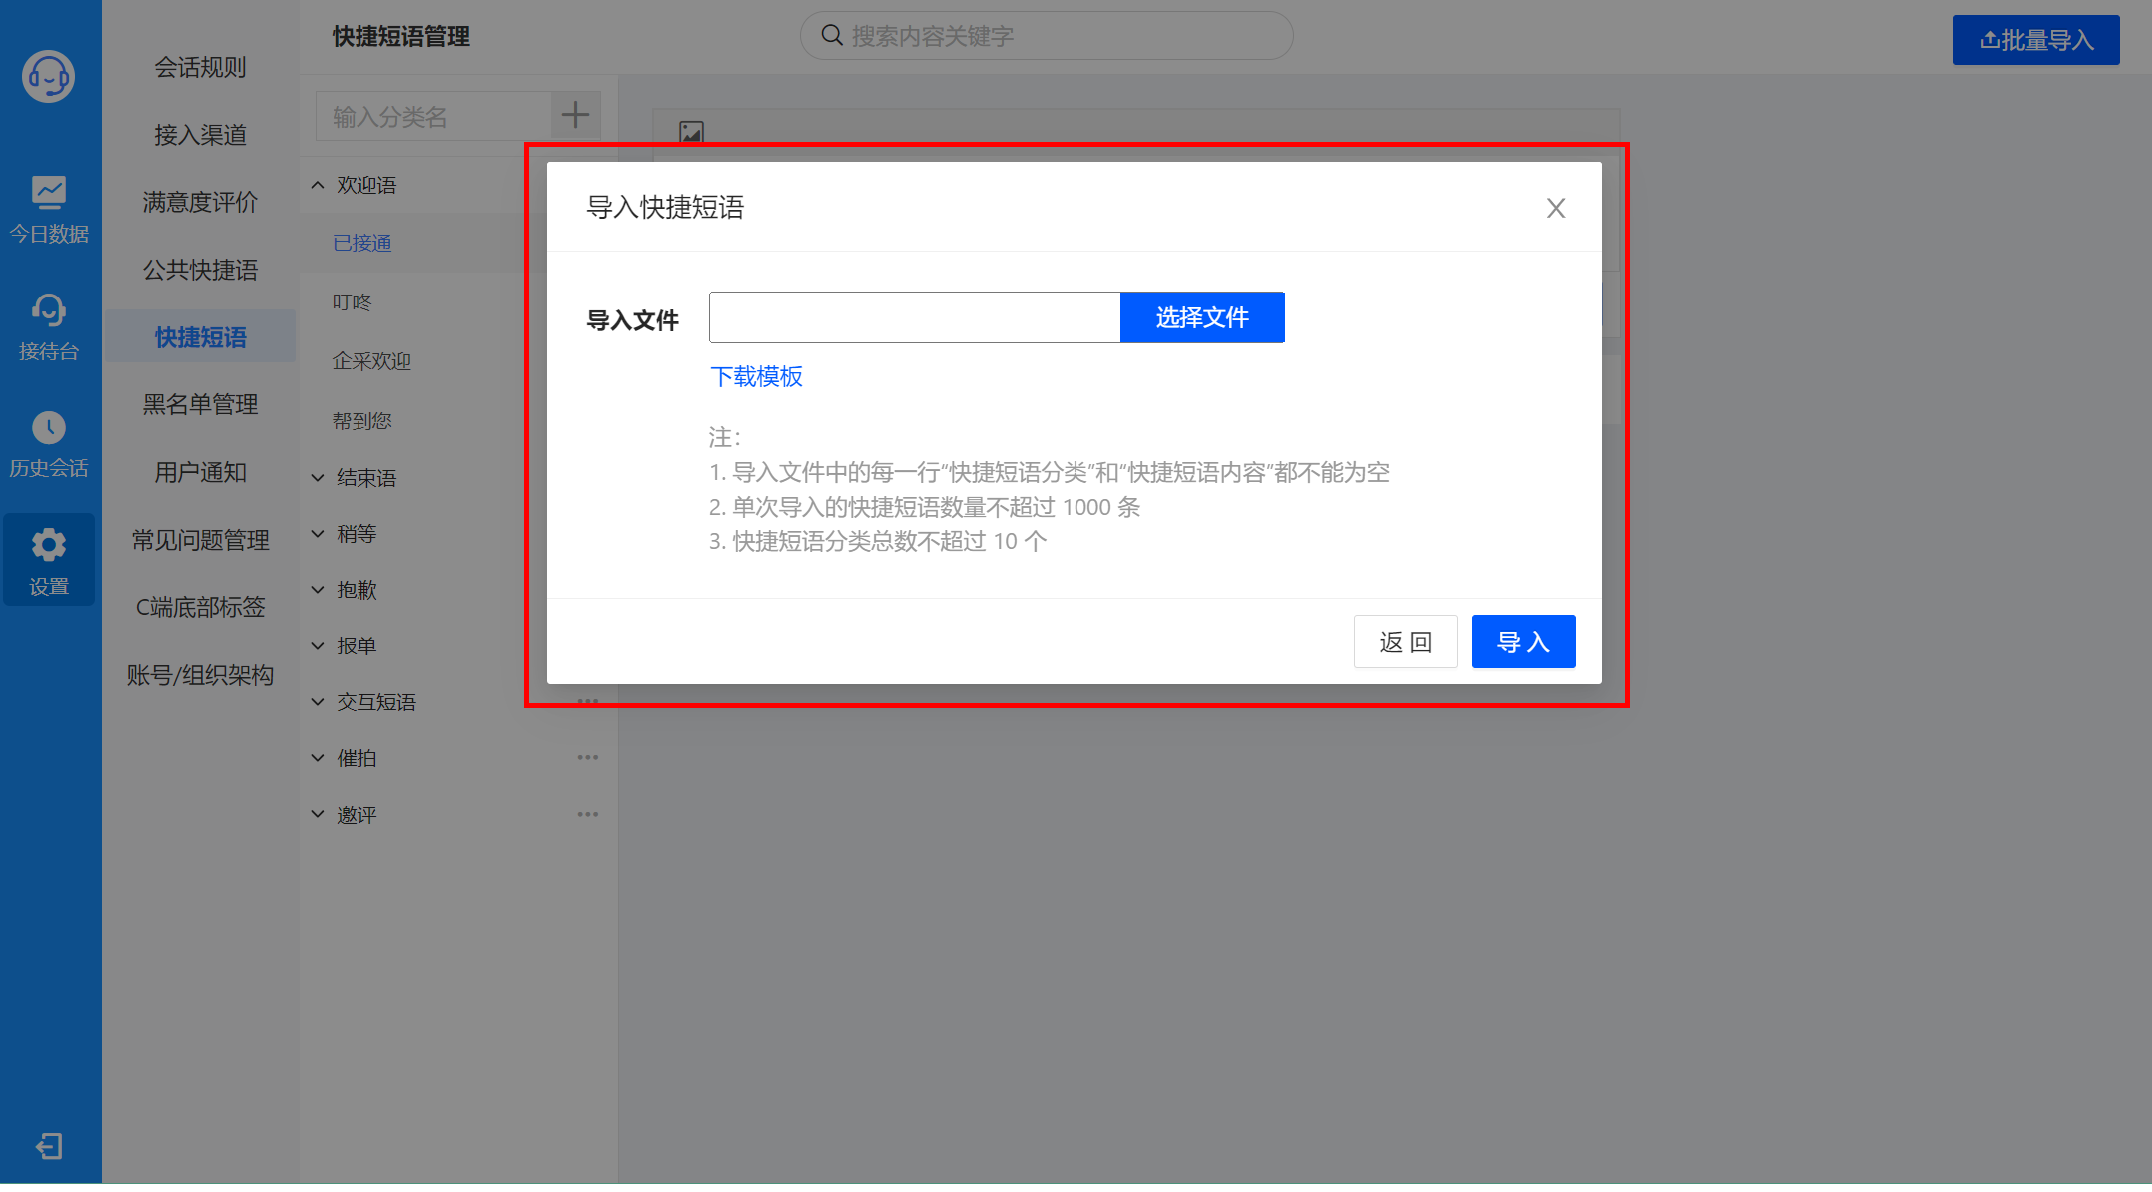Select 快捷短语 menu item
Screen dimensions: 2152x1192
coord(201,335)
